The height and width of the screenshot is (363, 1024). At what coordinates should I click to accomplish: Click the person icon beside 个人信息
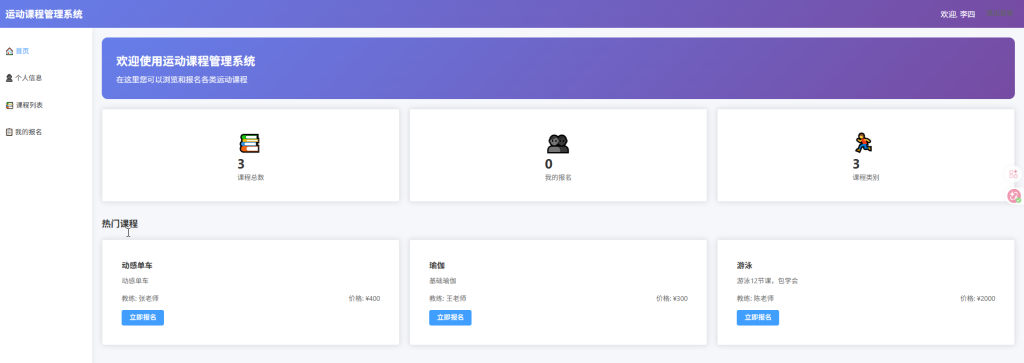[9, 78]
